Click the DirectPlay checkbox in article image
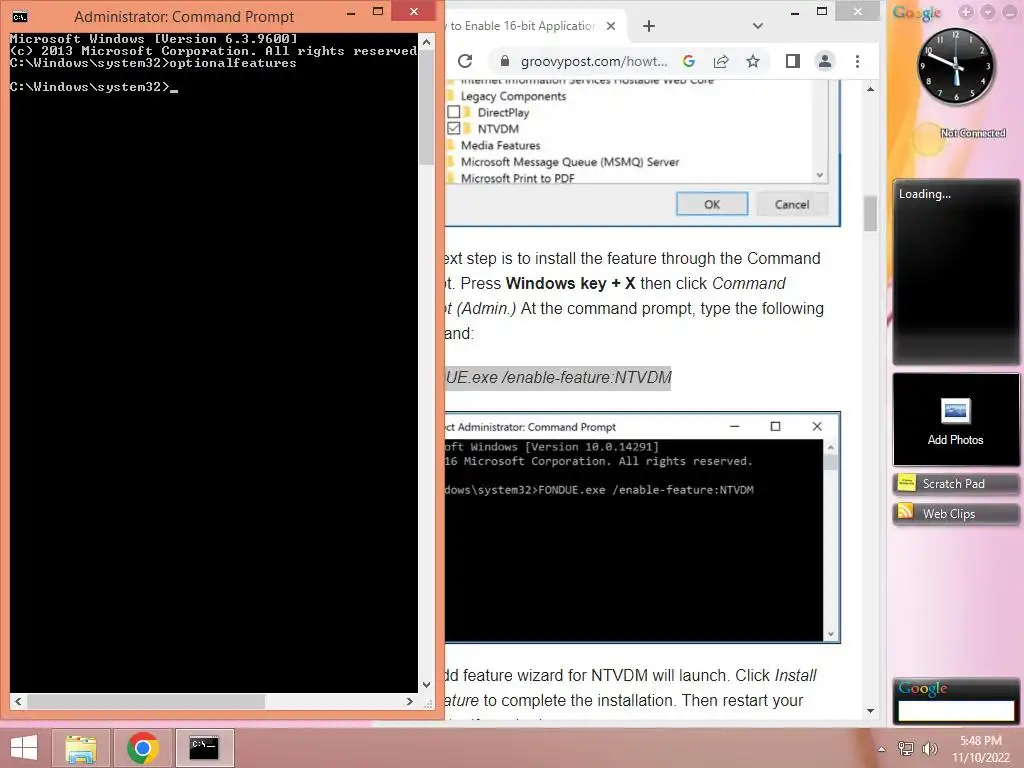1024x768 pixels. pos(454,112)
